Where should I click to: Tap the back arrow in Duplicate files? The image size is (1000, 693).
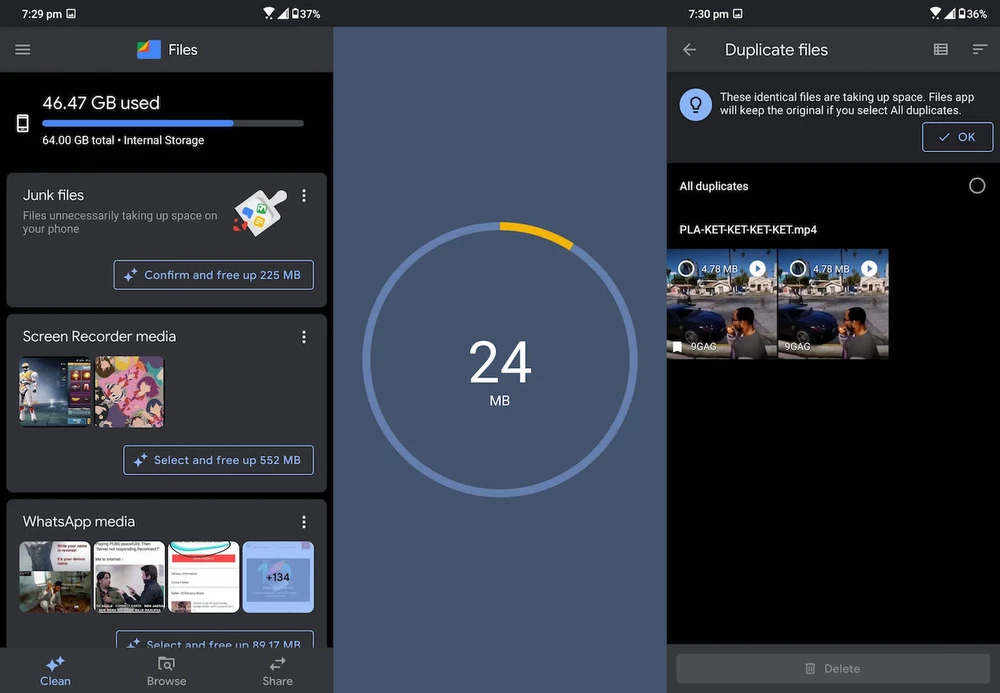pos(689,50)
